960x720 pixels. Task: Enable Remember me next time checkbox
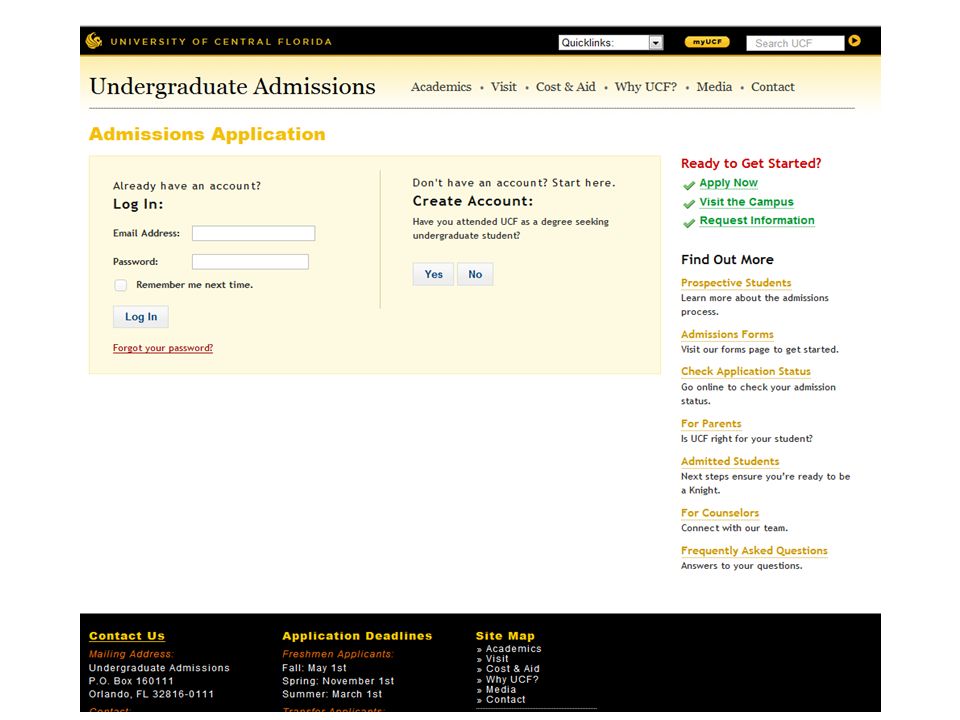(x=121, y=285)
